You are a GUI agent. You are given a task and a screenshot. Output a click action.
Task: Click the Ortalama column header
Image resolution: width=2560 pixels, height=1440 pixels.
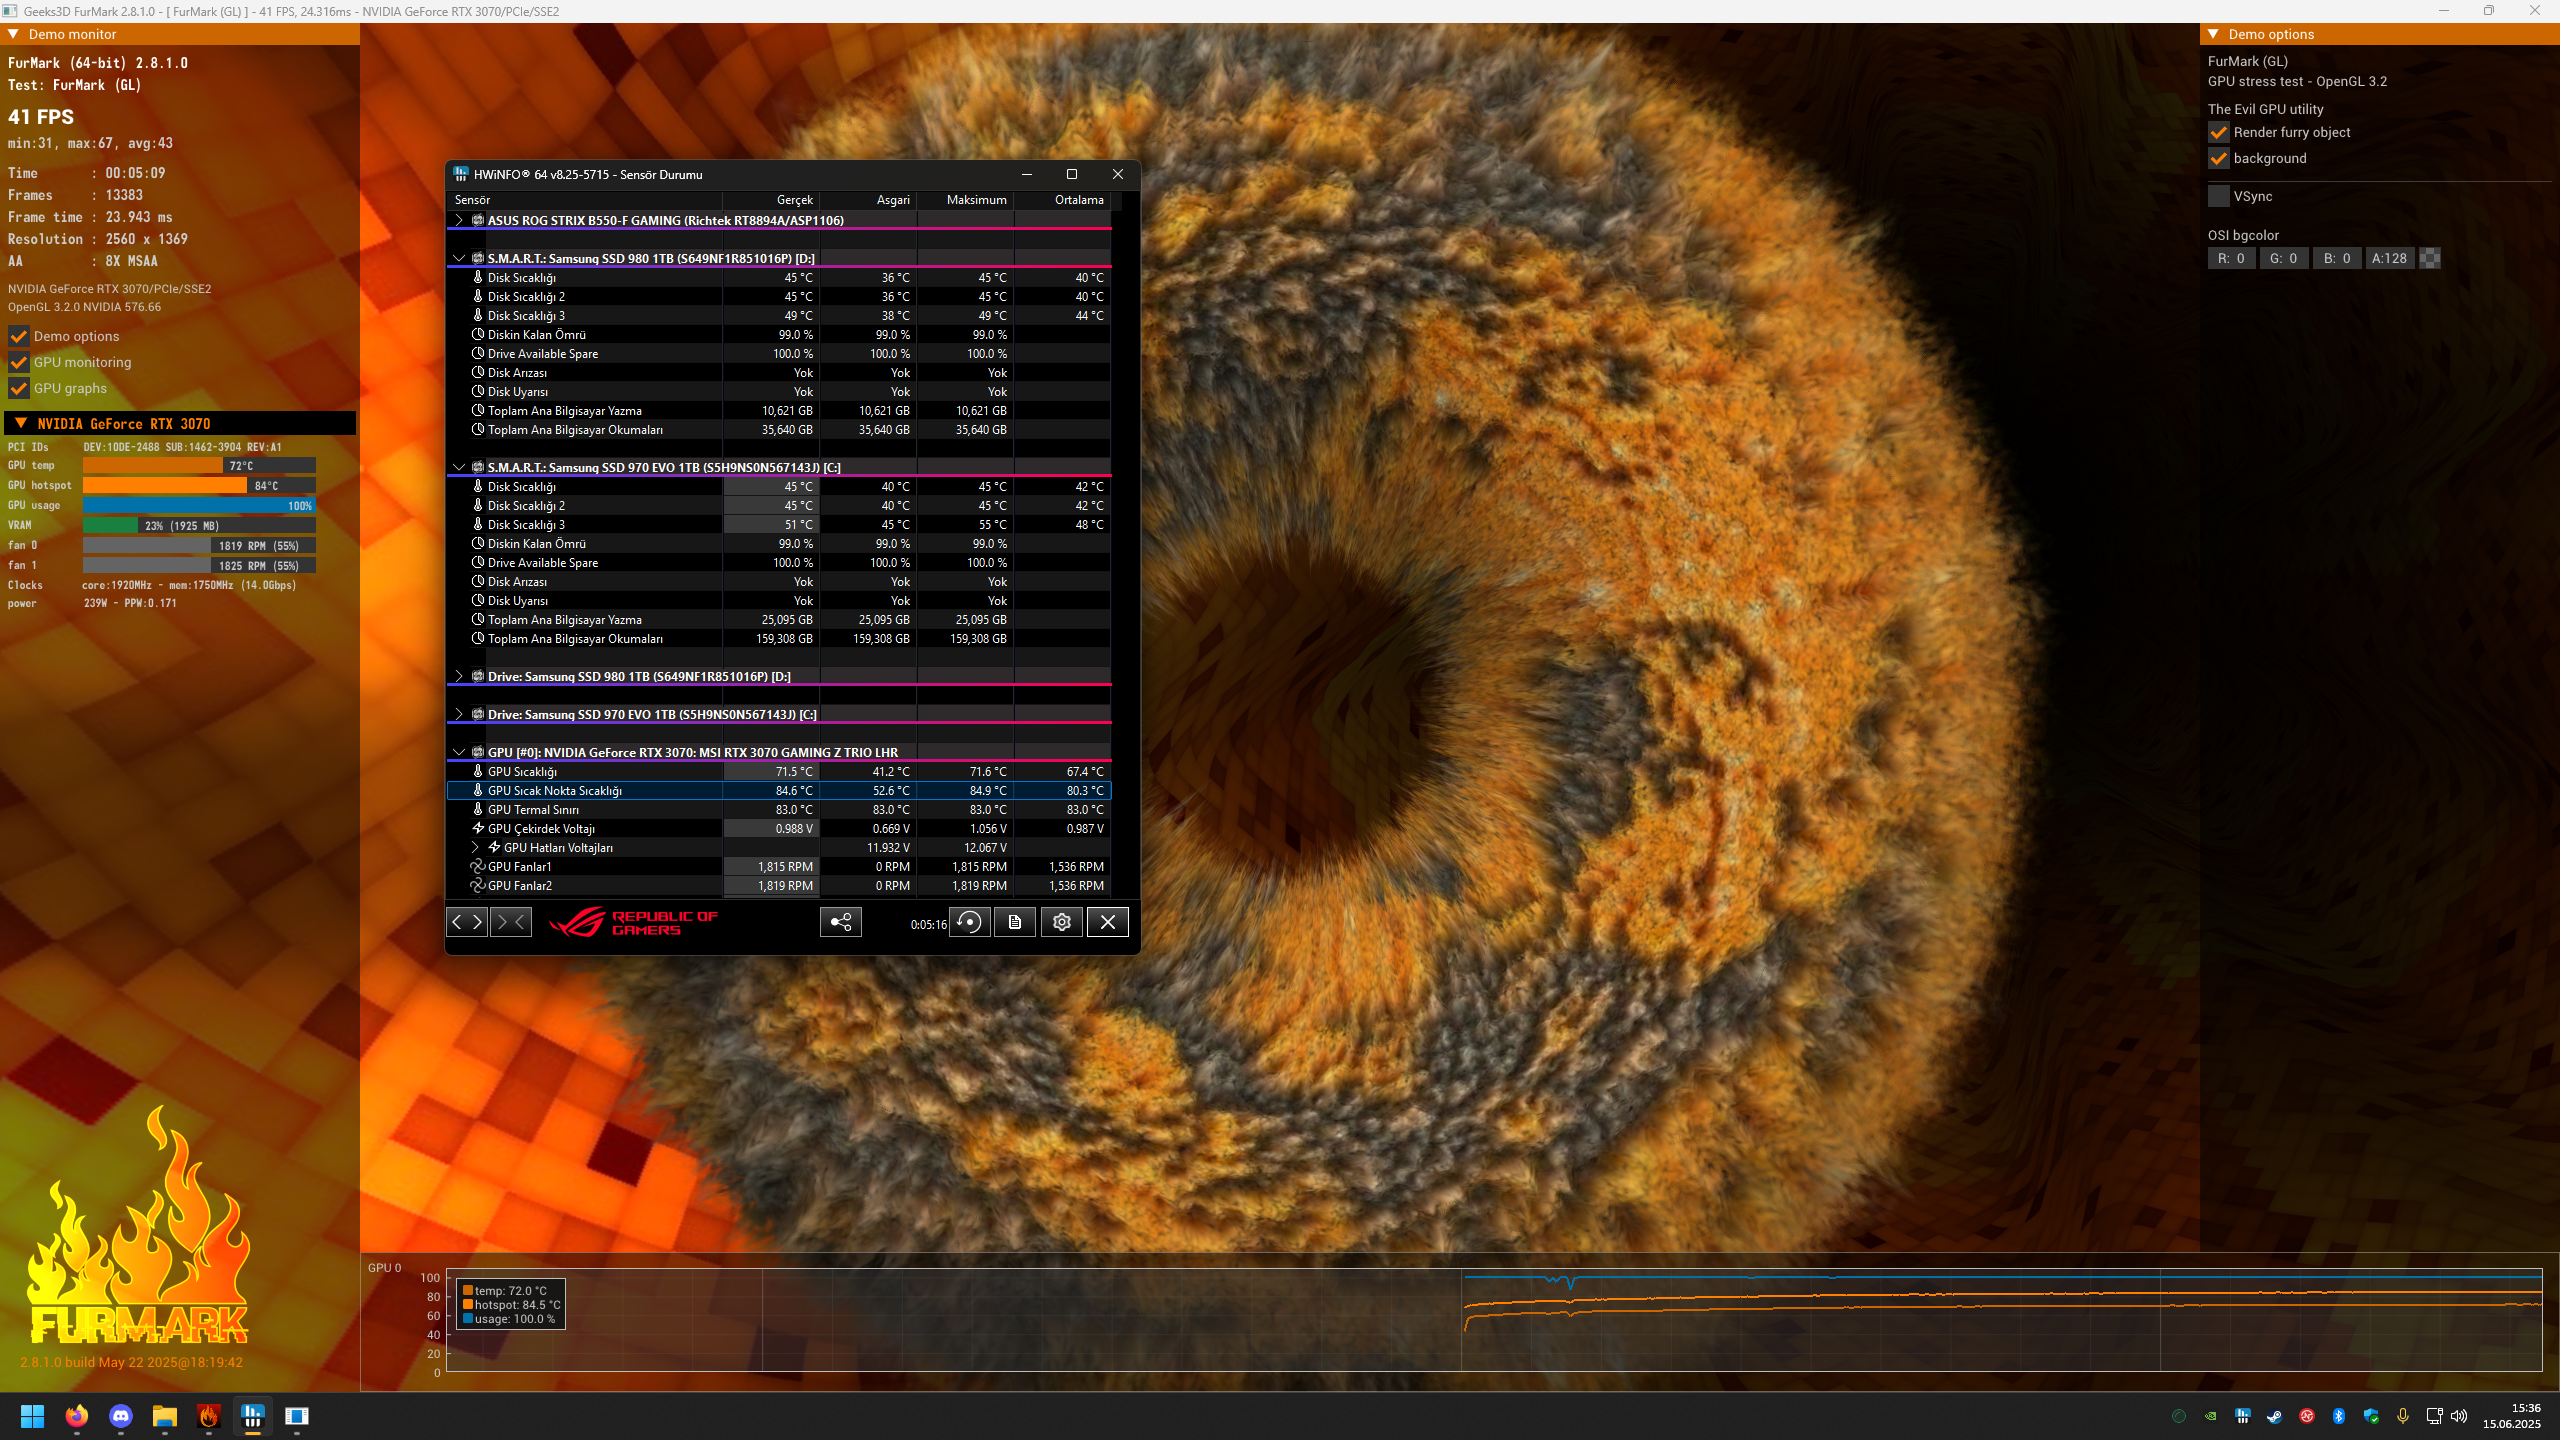click(x=1062, y=200)
